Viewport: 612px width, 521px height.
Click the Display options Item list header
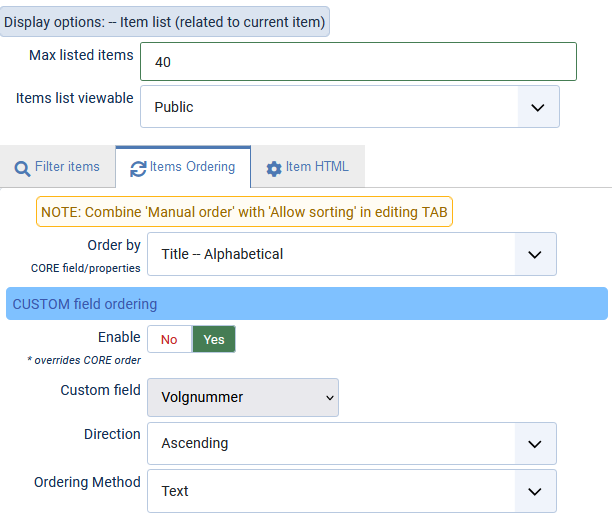tap(165, 22)
